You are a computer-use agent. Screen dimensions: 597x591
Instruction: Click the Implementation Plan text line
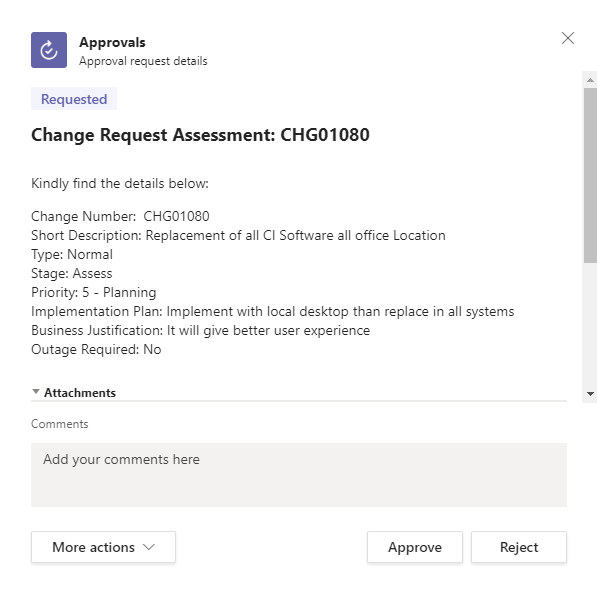pos(273,311)
